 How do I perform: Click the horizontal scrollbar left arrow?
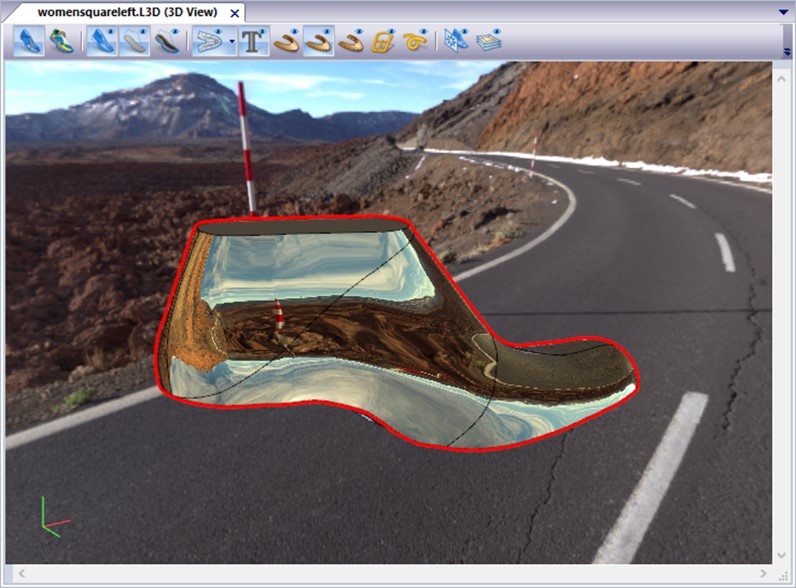[x=21, y=573]
